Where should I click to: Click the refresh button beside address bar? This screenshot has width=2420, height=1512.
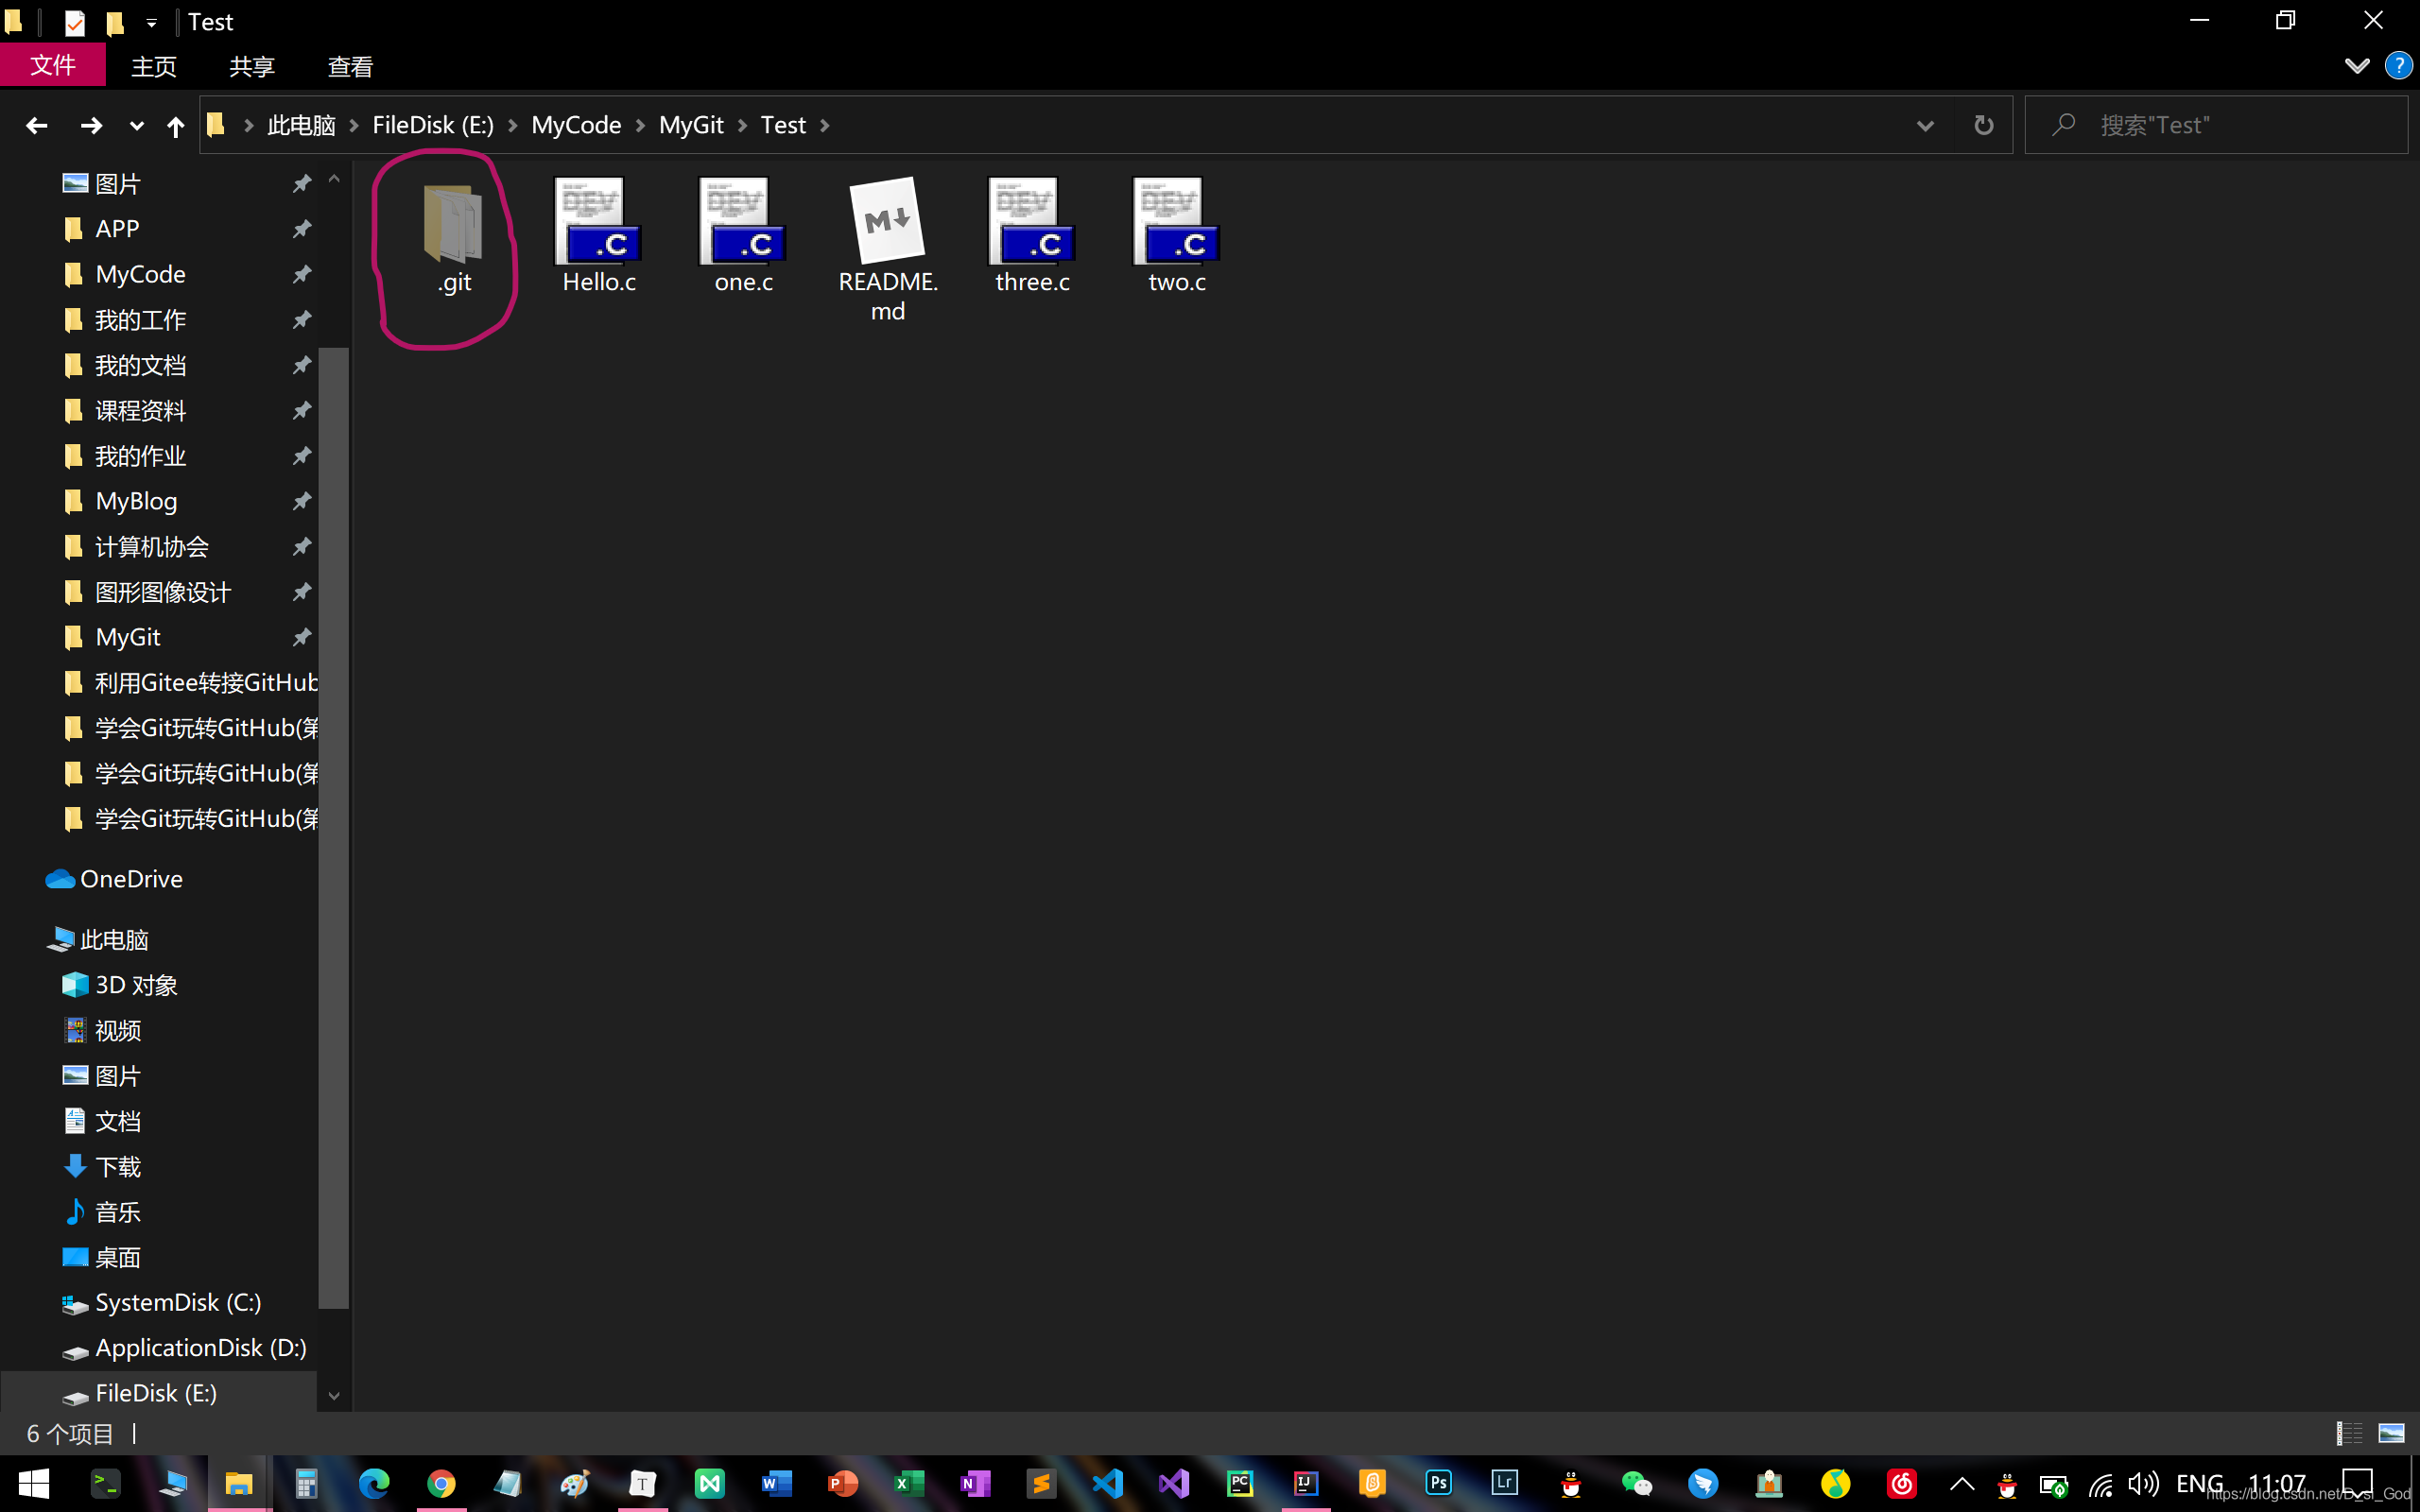tap(1984, 125)
